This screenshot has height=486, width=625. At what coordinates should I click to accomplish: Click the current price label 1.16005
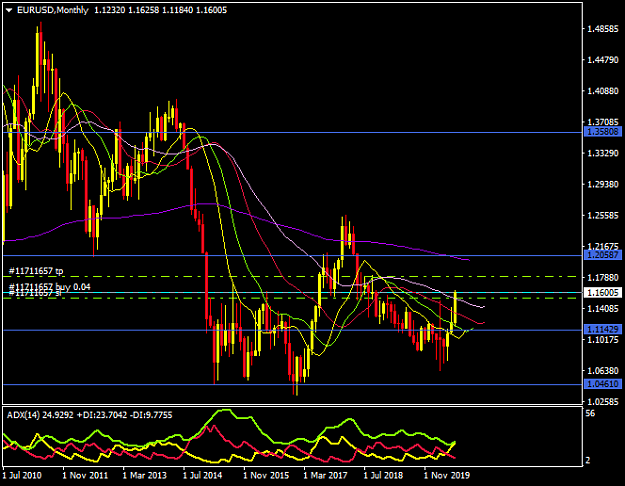point(603,293)
